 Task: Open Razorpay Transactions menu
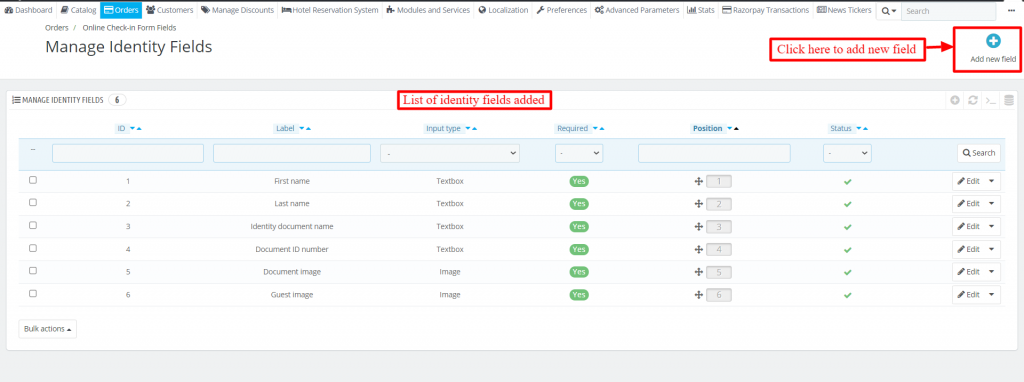(x=766, y=10)
